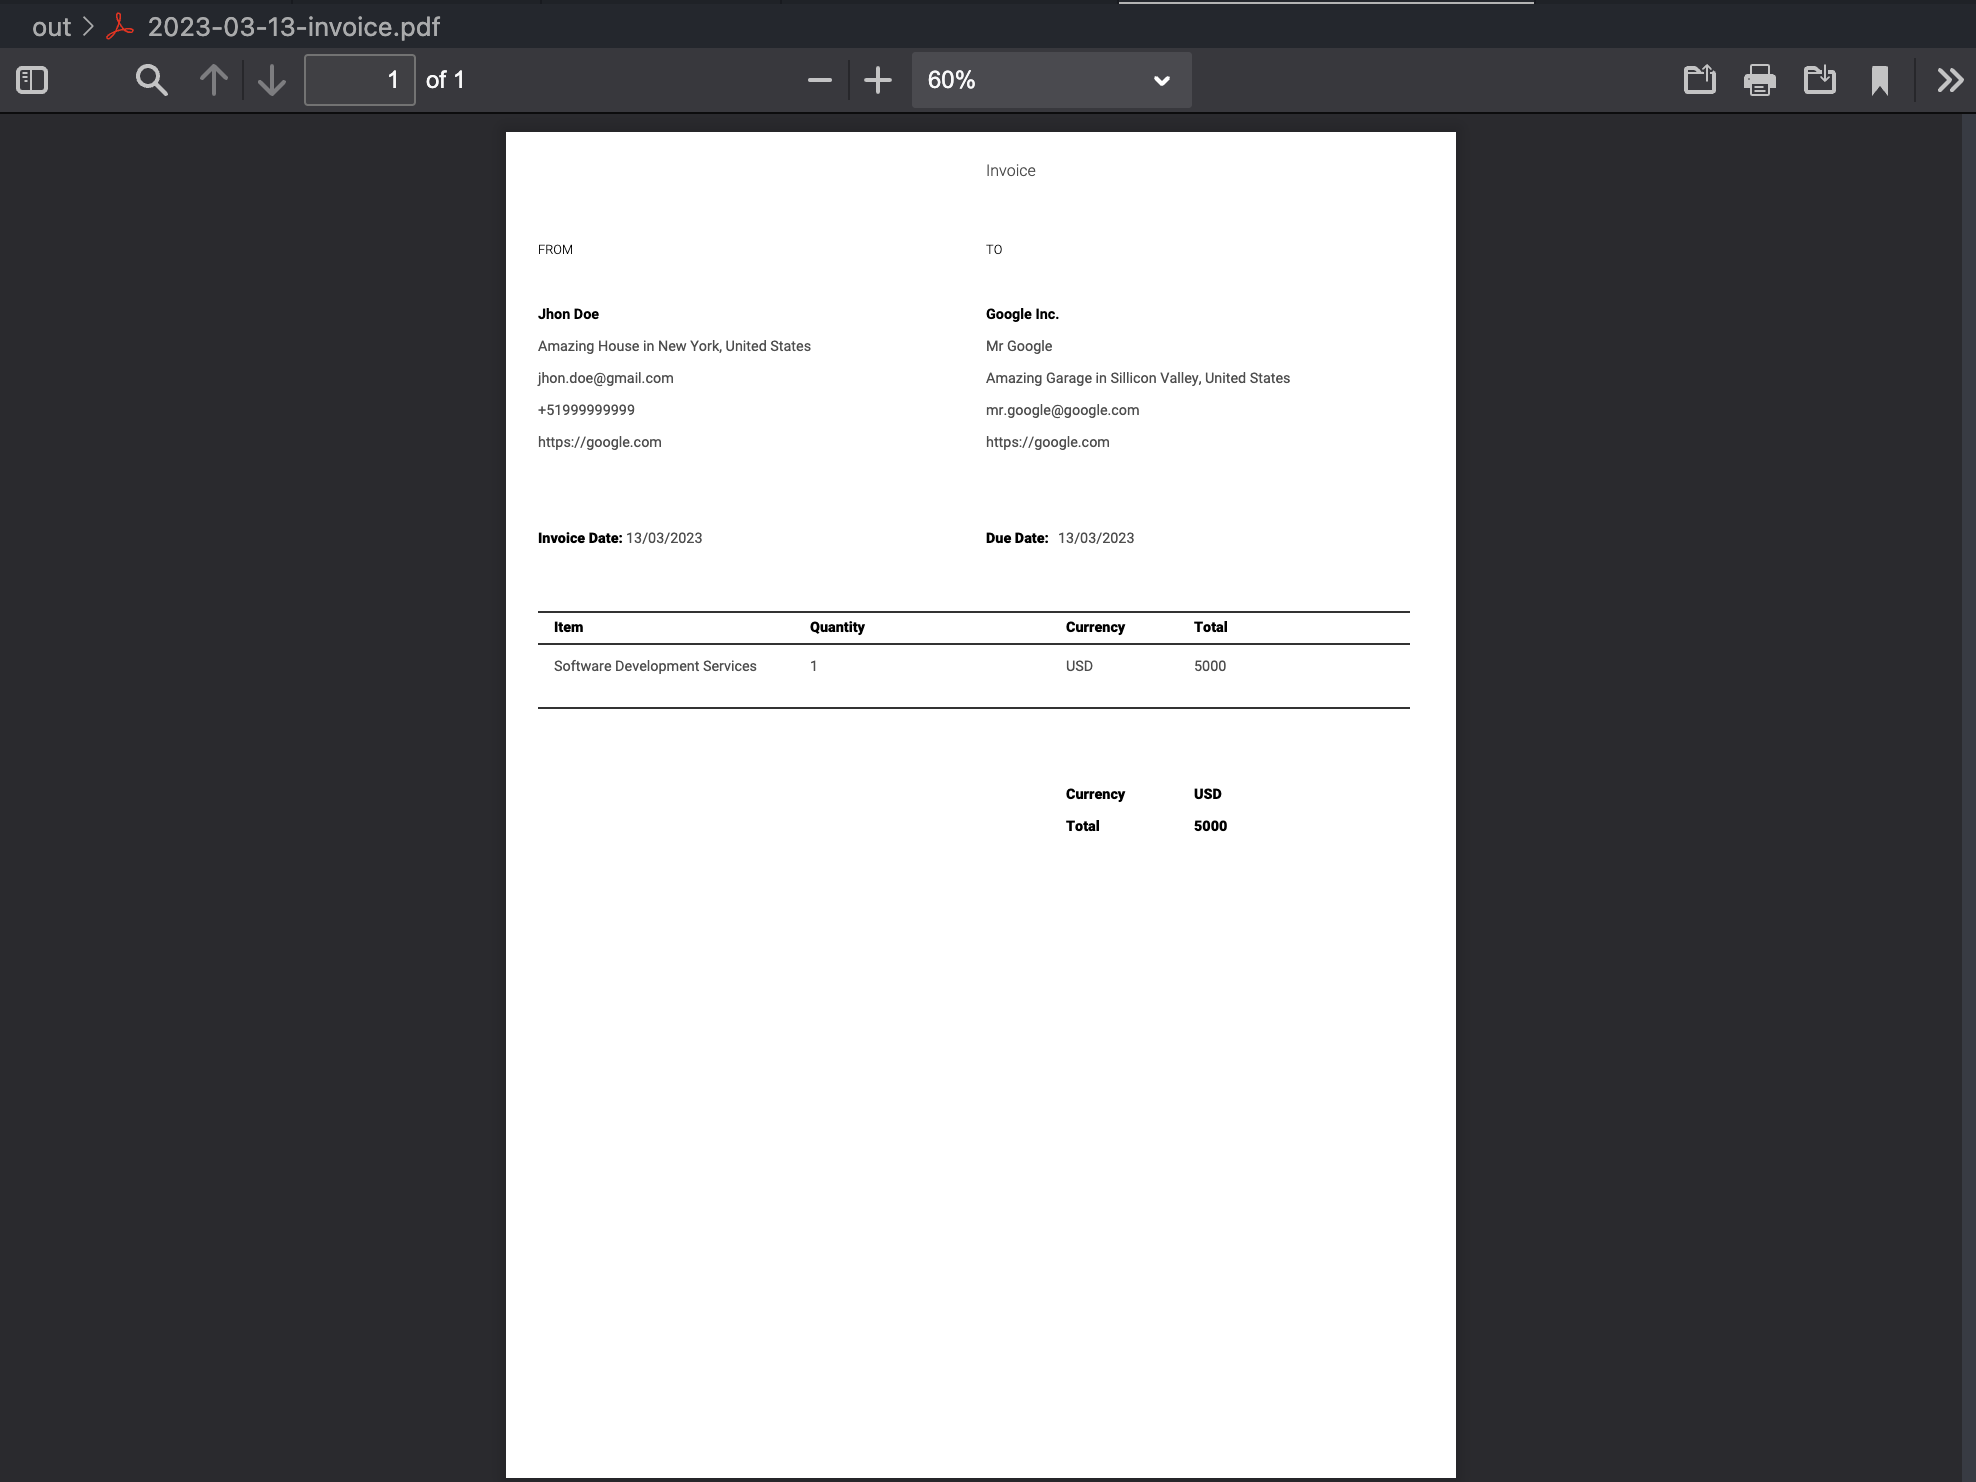Image resolution: width=1976 pixels, height=1482 pixels.
Task: Click the vertical scrollbar on right edge
Action: 1968,700
